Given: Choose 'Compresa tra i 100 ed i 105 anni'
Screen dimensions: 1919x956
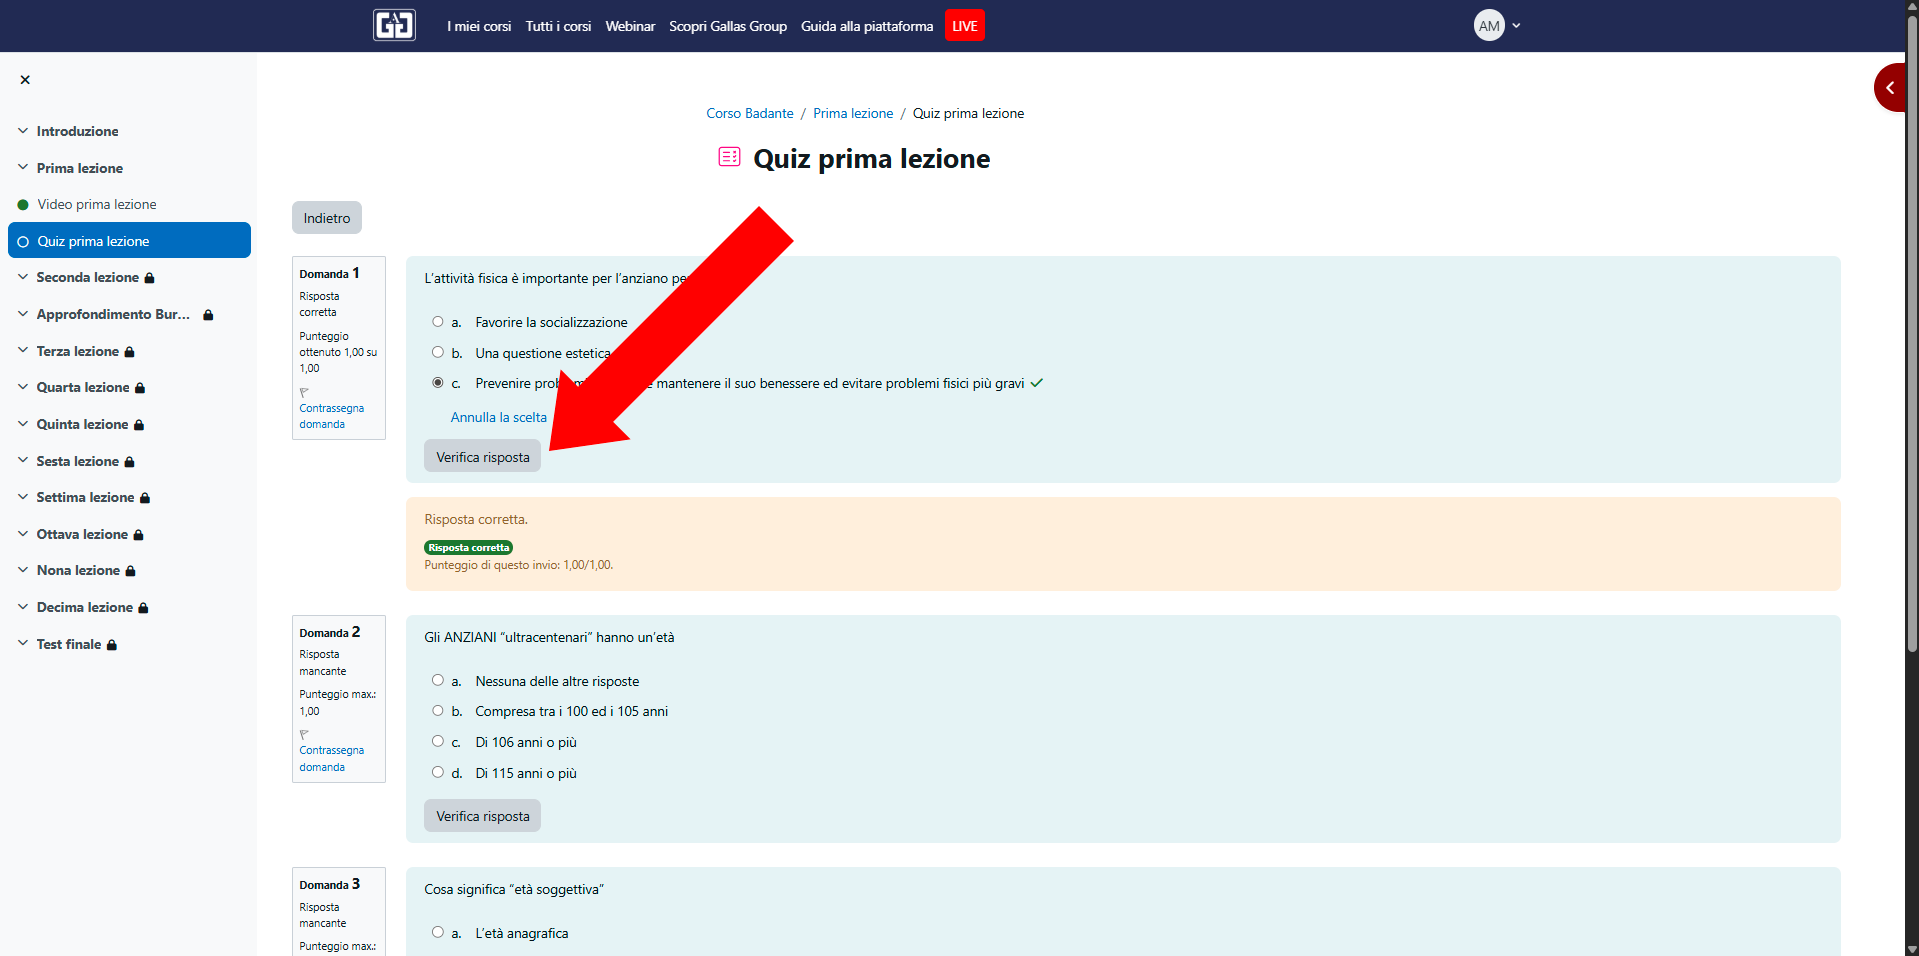Looking at the screenshot, I should pos(438,711).
